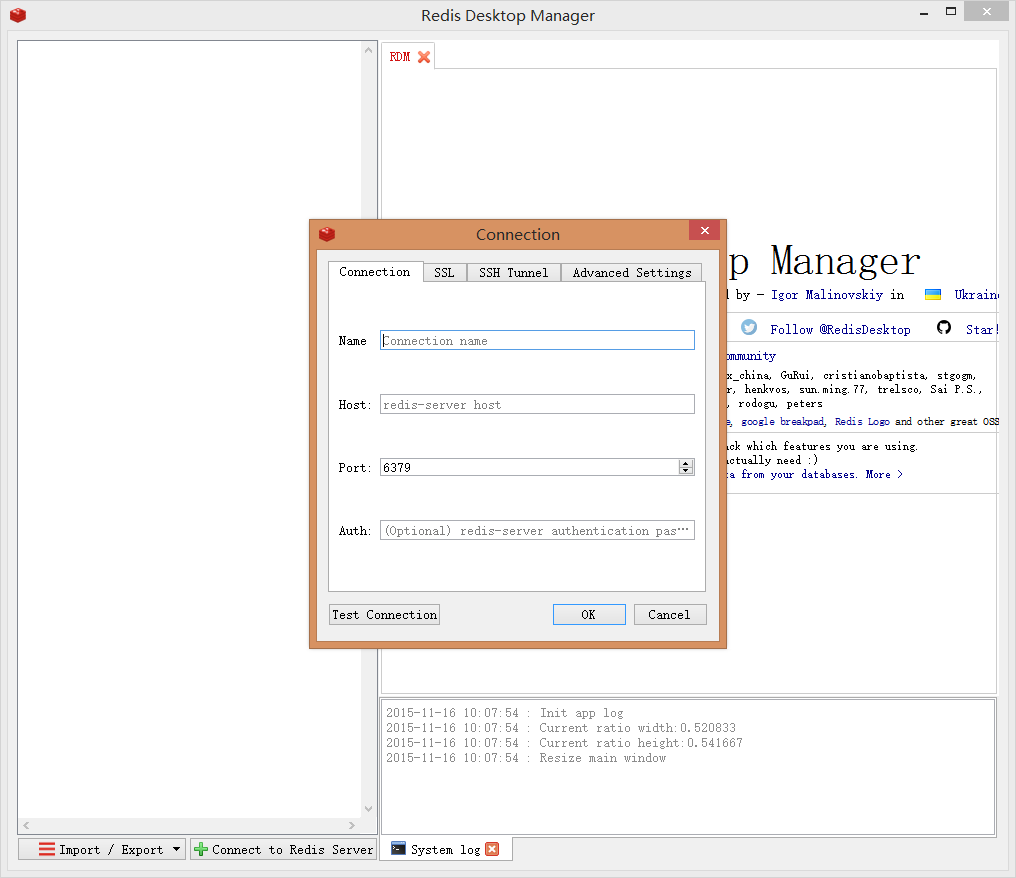Open the Import / Export dropdown arrow
The image size is (1016, 878).
(x=177, y=849)
